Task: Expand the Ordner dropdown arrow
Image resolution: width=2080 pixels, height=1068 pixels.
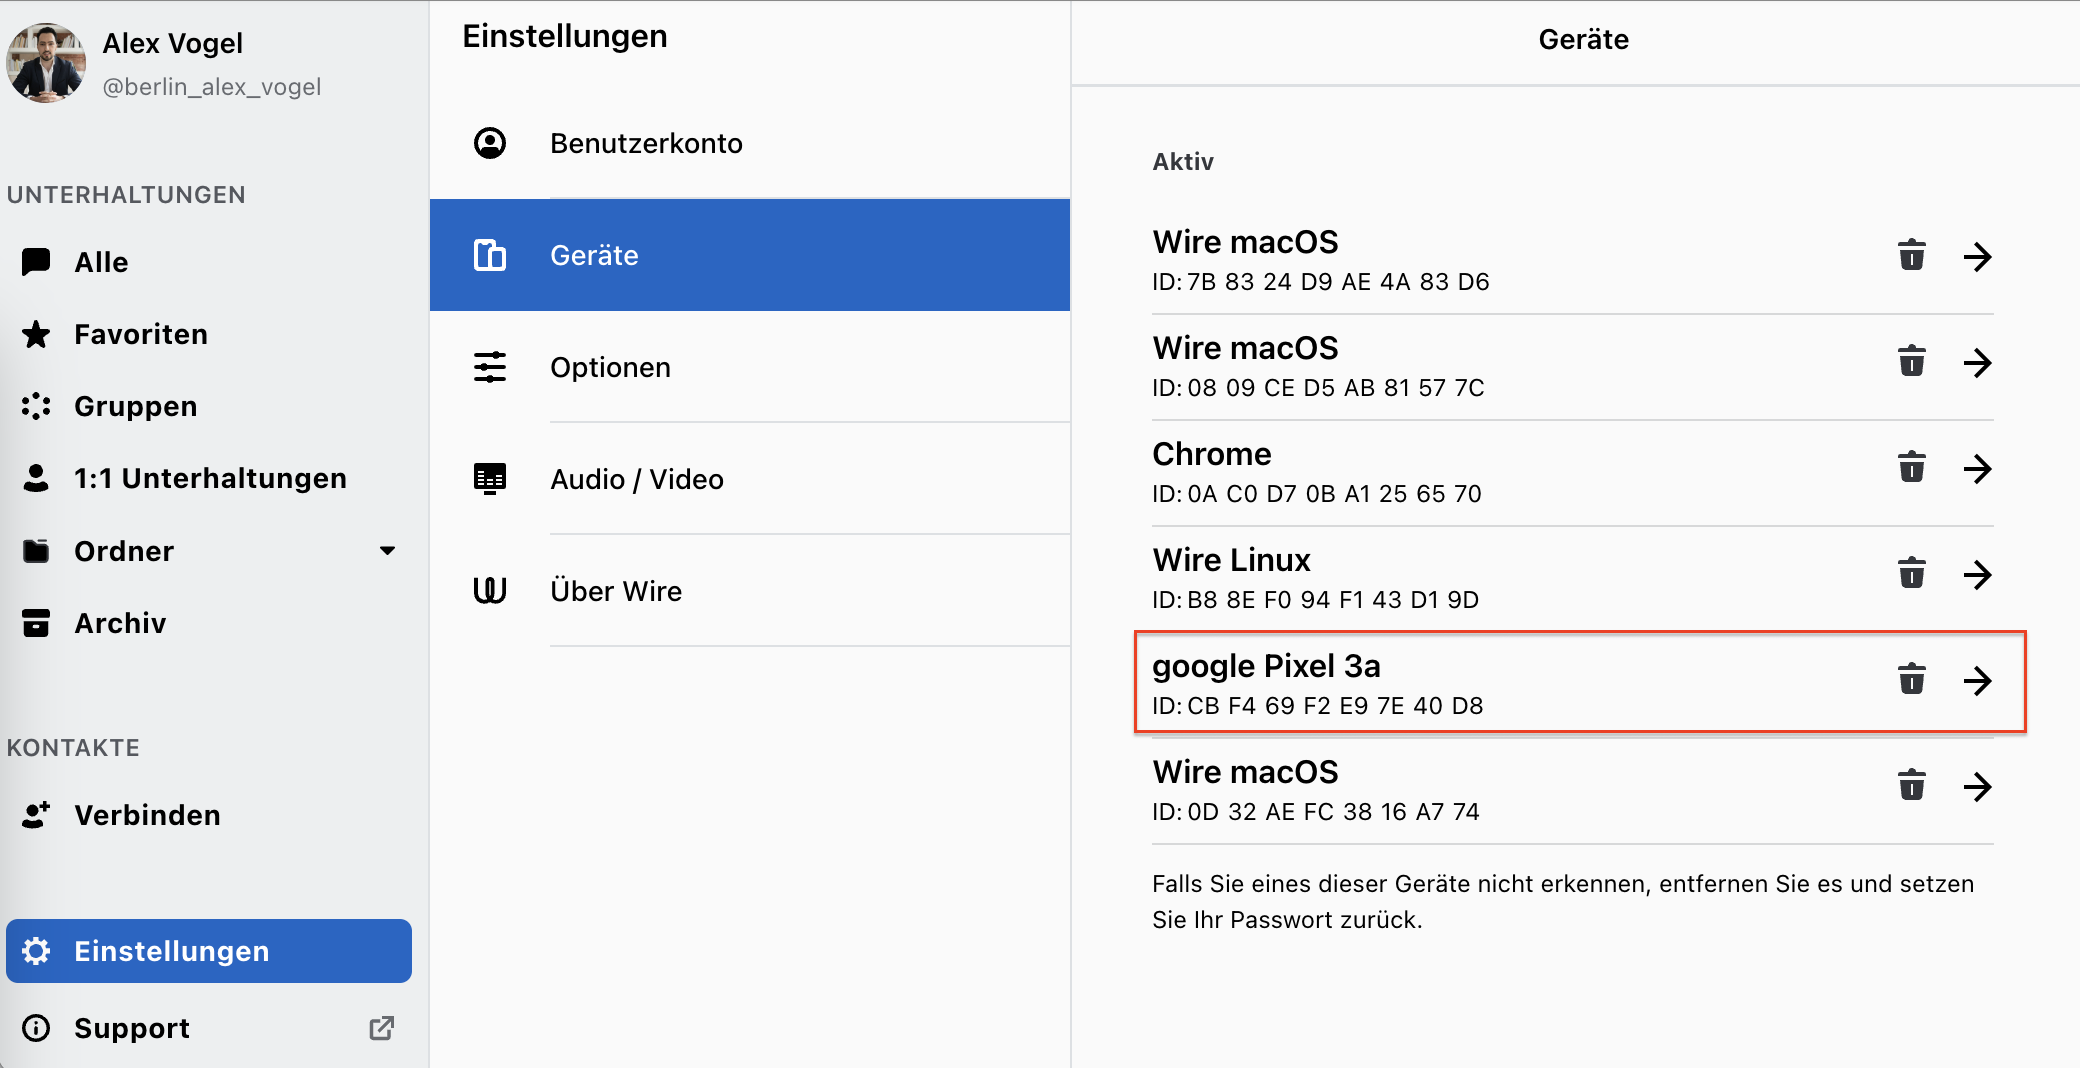Action: (x=388, y=551)
